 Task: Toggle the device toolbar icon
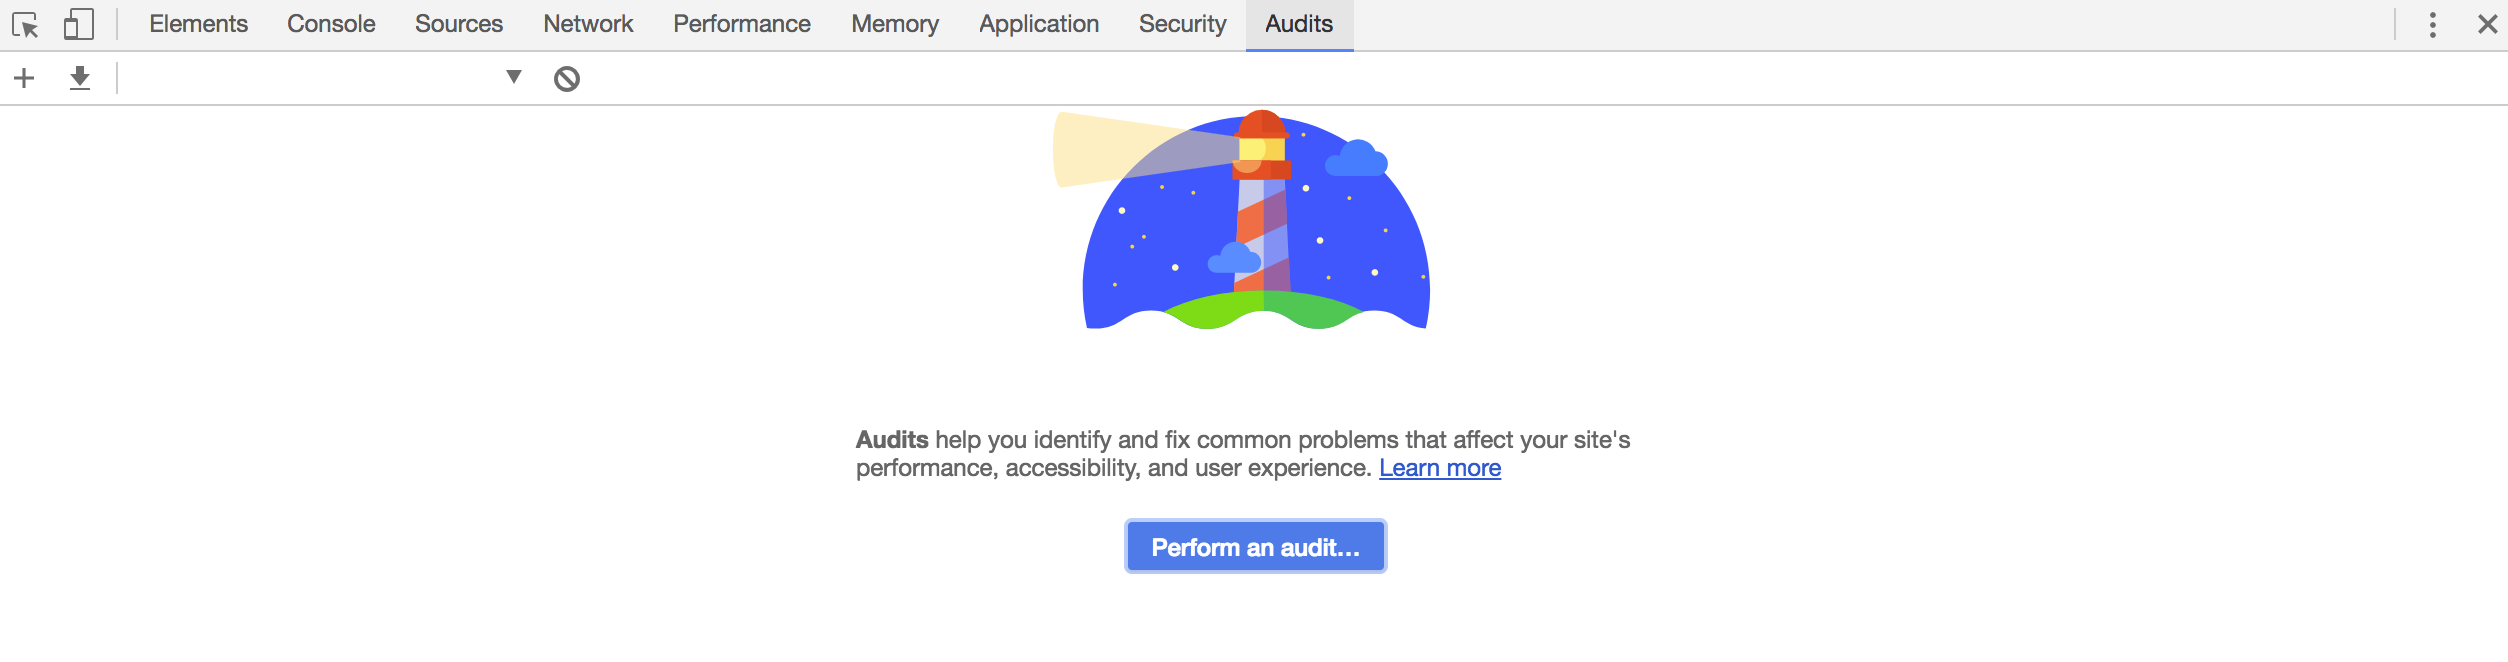79,25
